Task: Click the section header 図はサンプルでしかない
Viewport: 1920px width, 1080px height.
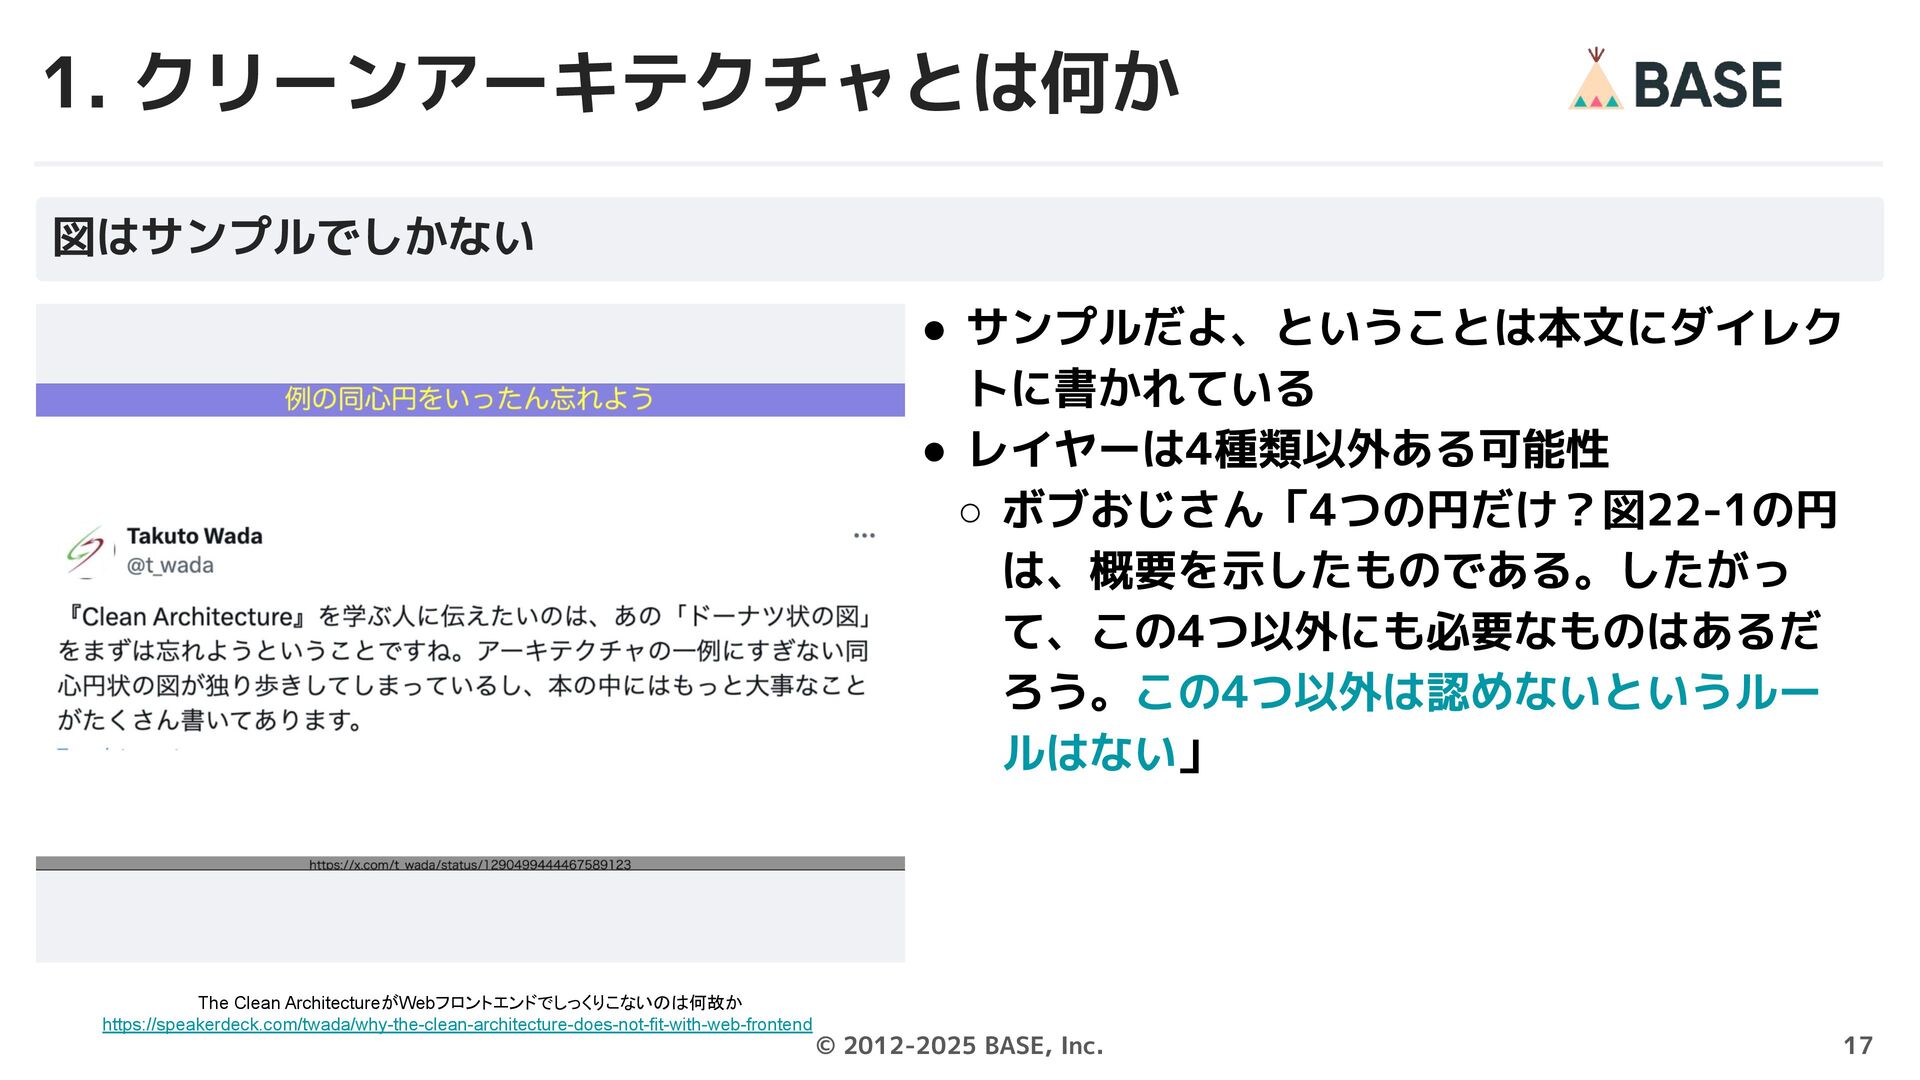Action: tap(293, 238)
